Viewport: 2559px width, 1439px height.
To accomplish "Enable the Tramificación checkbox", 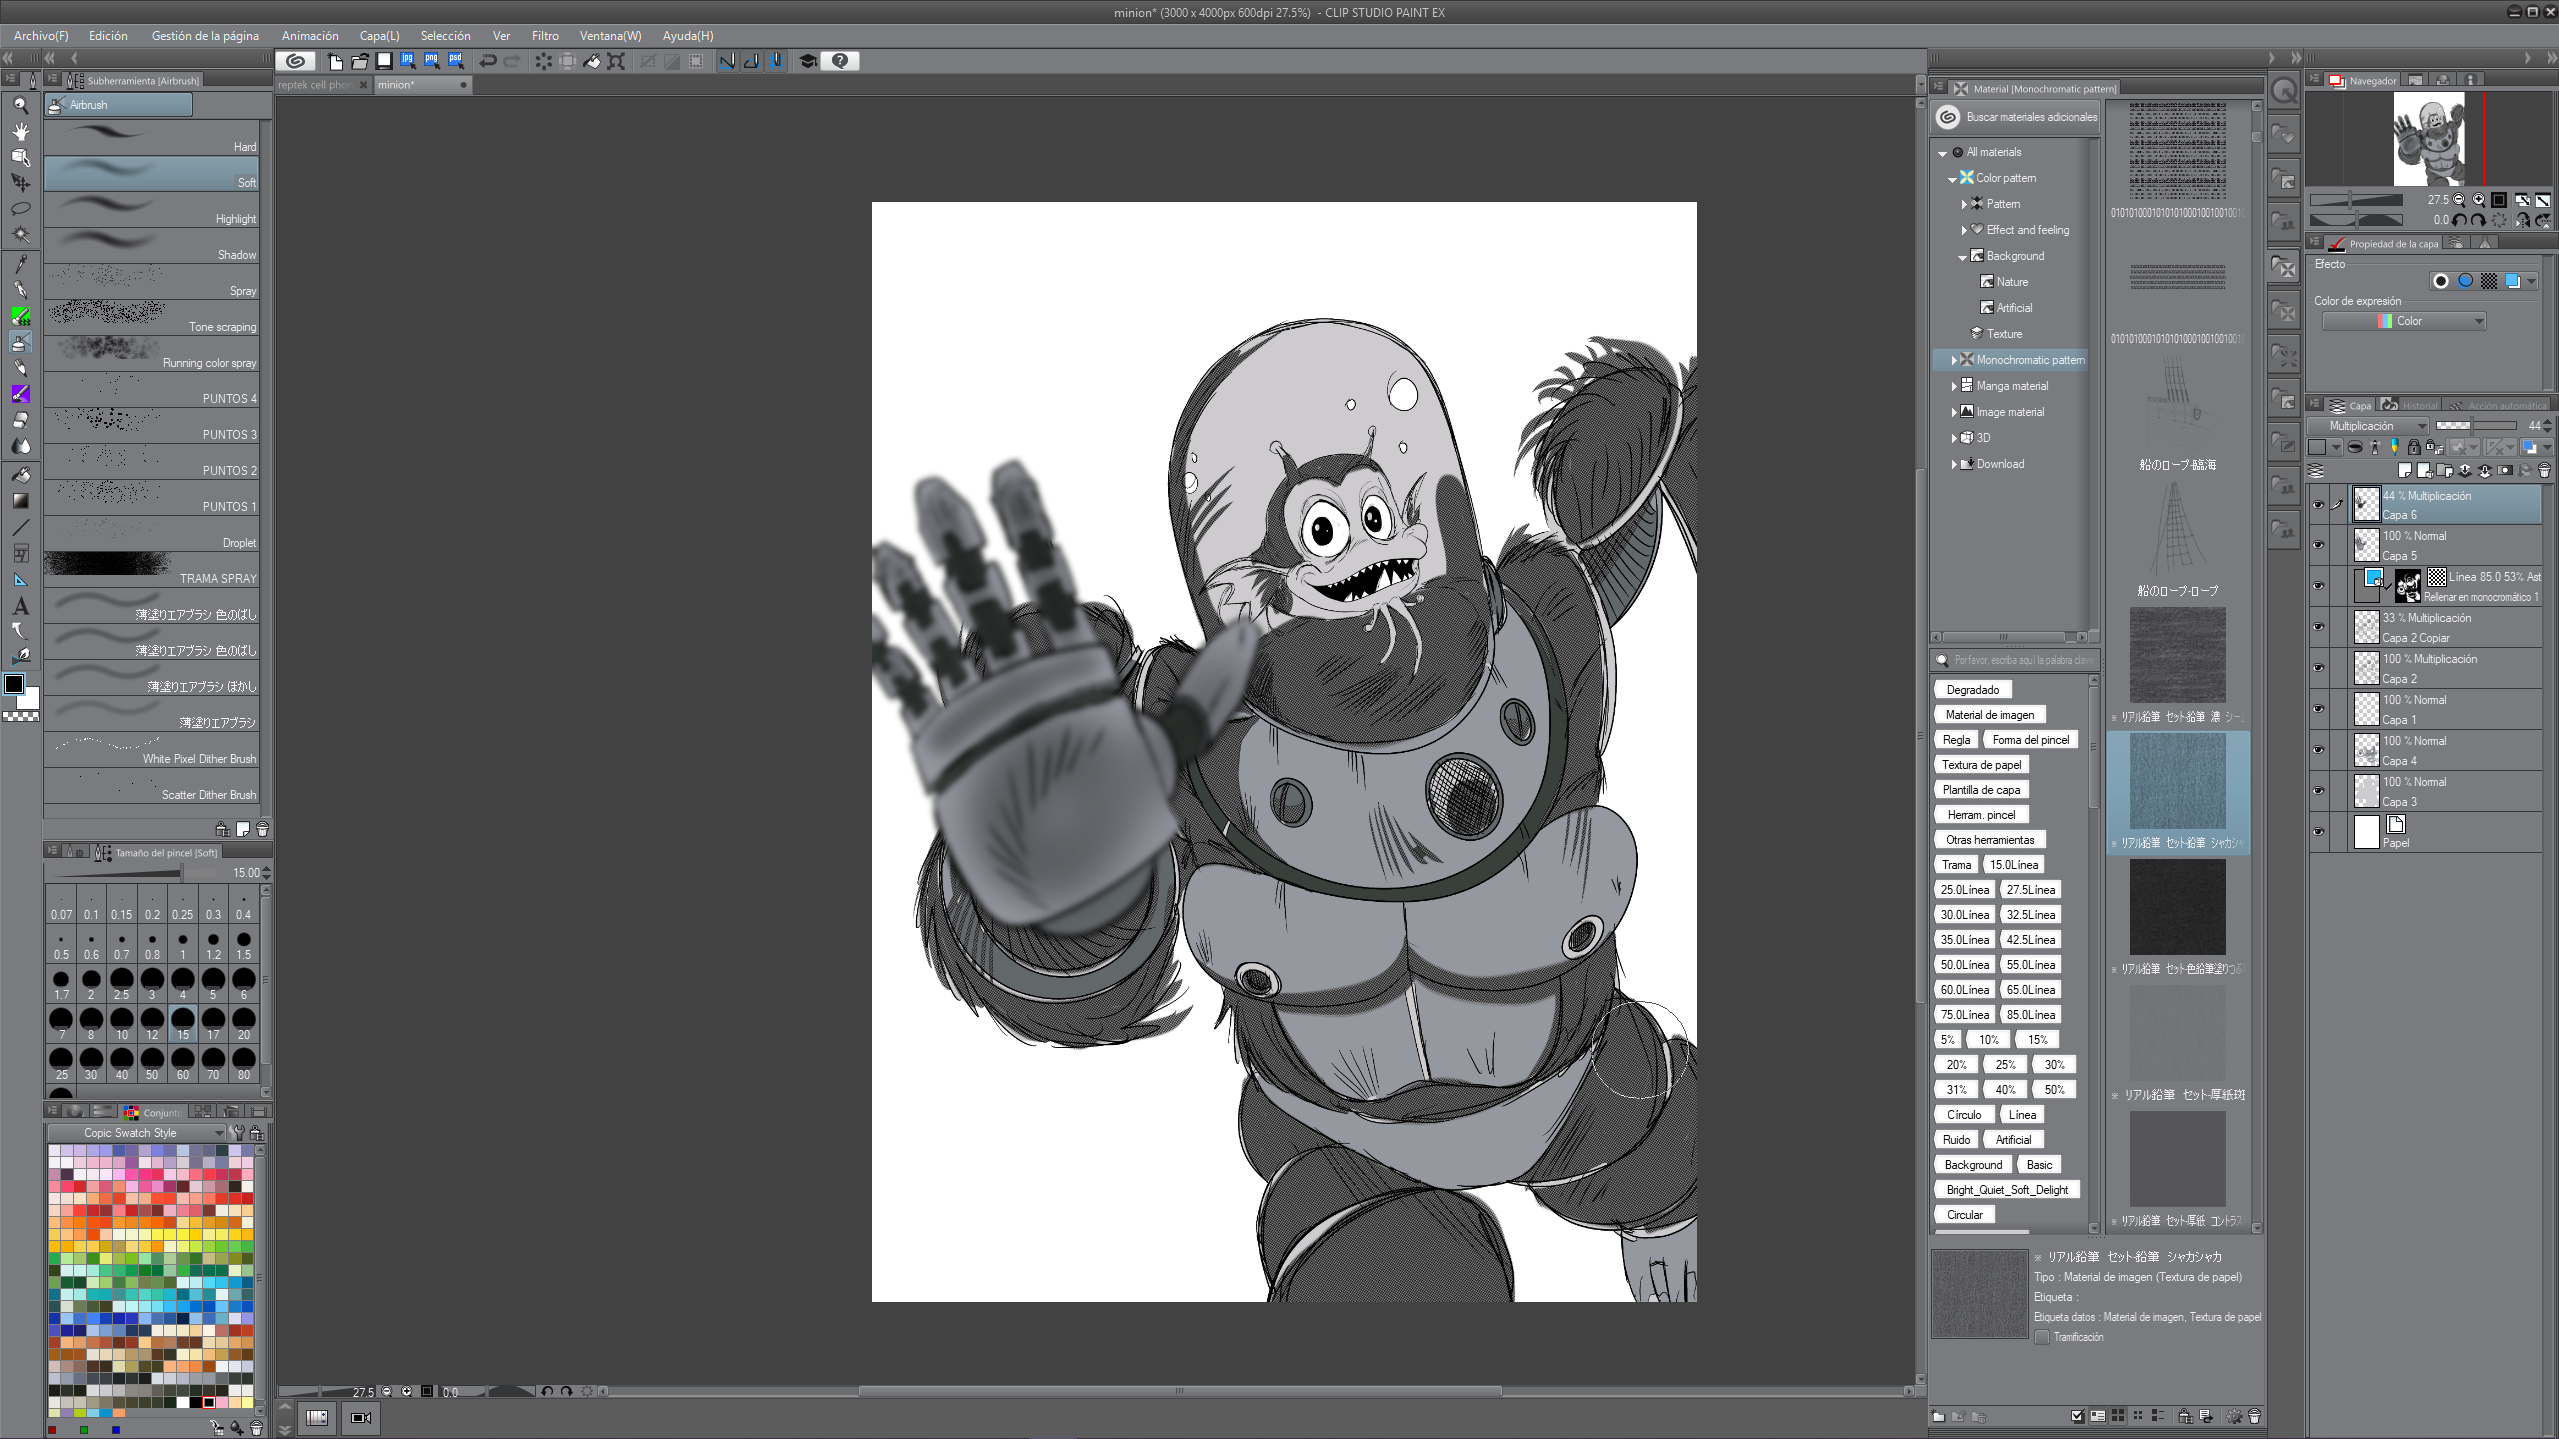I will pos(2042,1337).
